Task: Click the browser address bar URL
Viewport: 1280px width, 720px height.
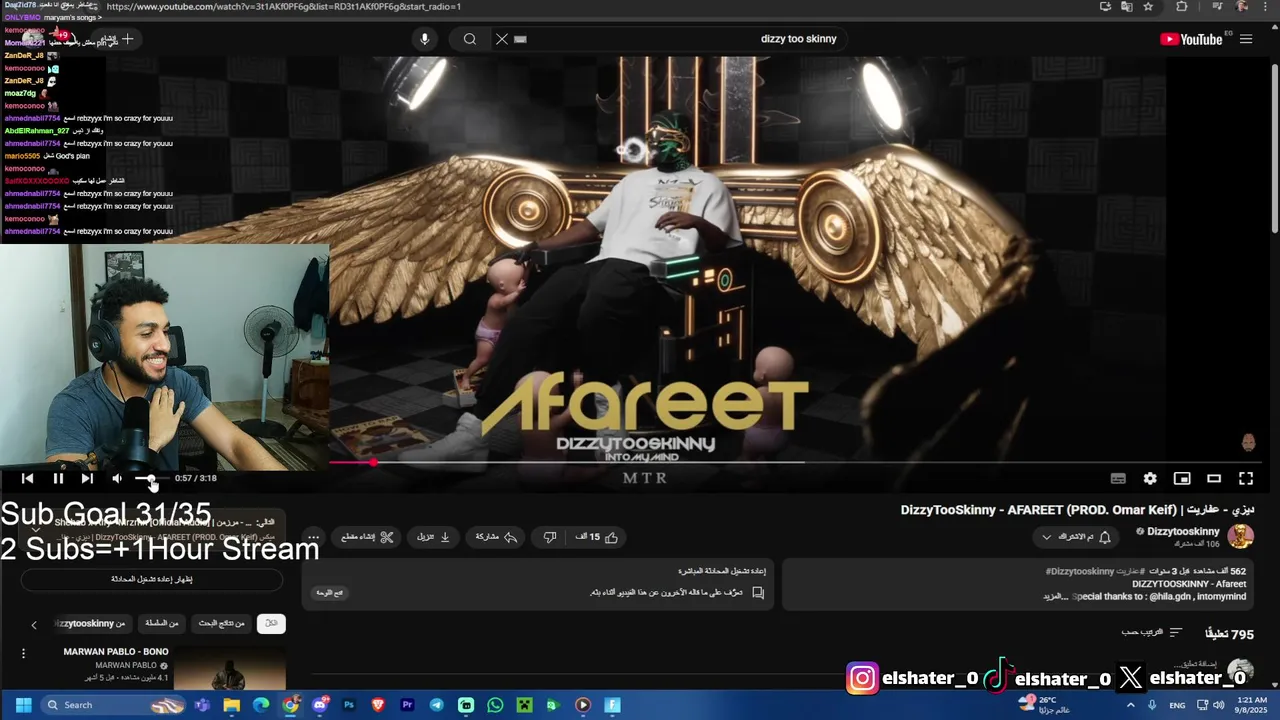Action: 283,6
